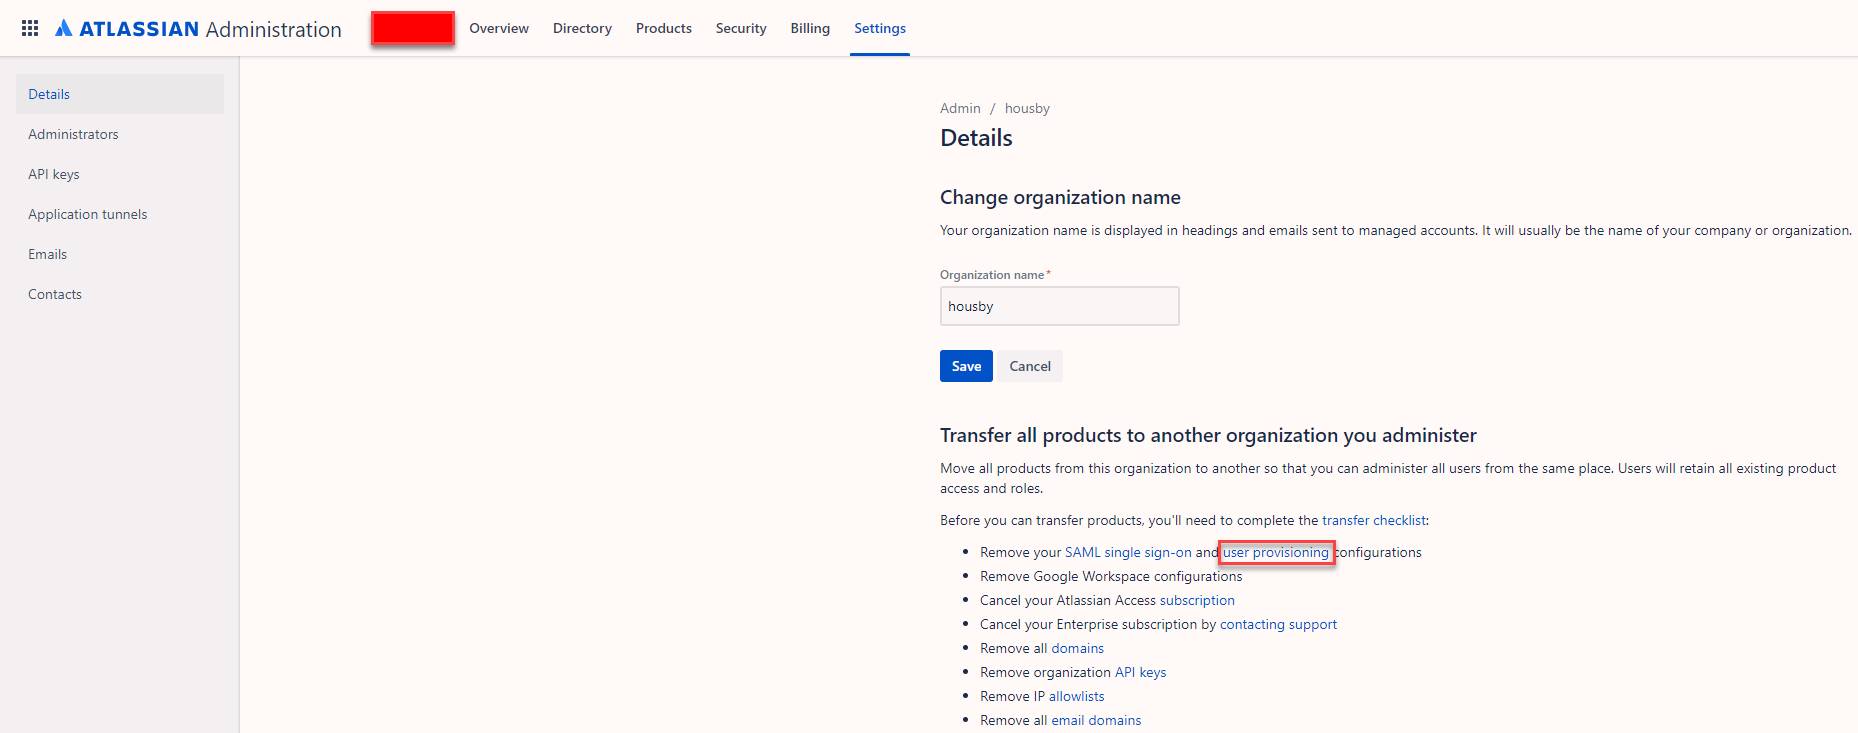Click the Admin breadcrumb link
Screen dimensions: 1858x733
(x=960, y=108)
